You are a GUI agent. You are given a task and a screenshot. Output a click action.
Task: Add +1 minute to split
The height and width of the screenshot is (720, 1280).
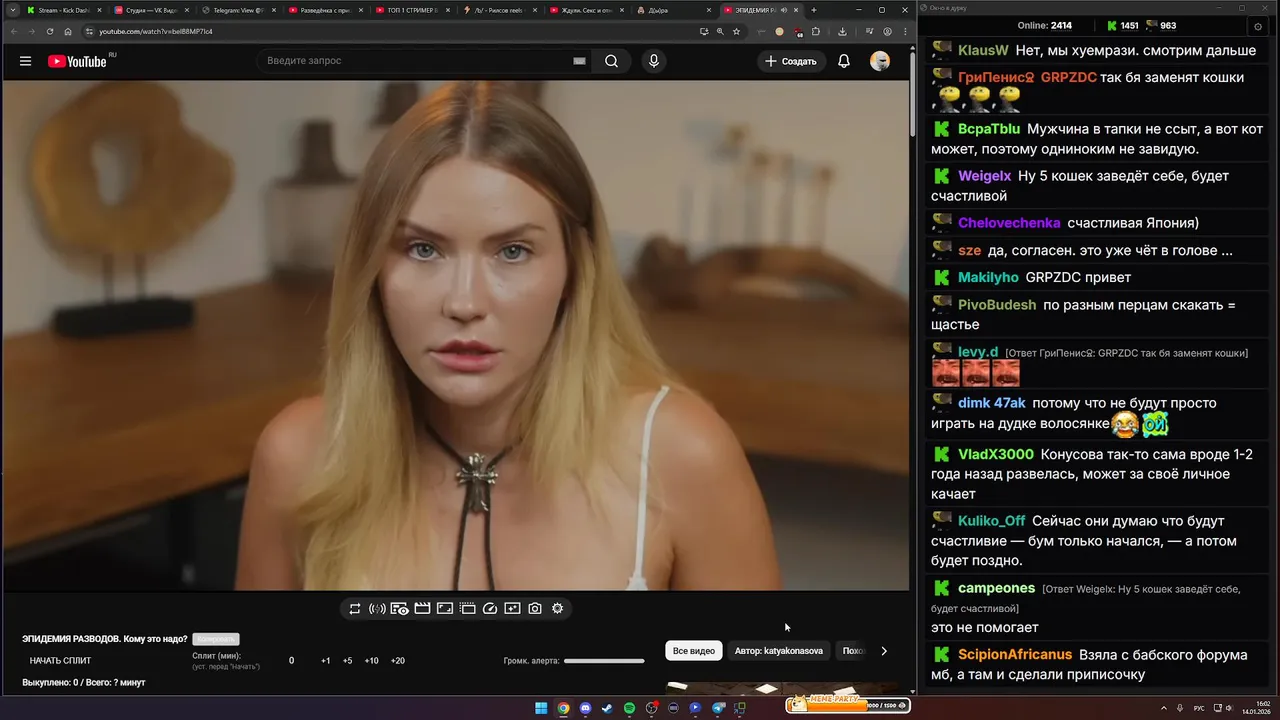pyautogui.click(x=326, y=661)
